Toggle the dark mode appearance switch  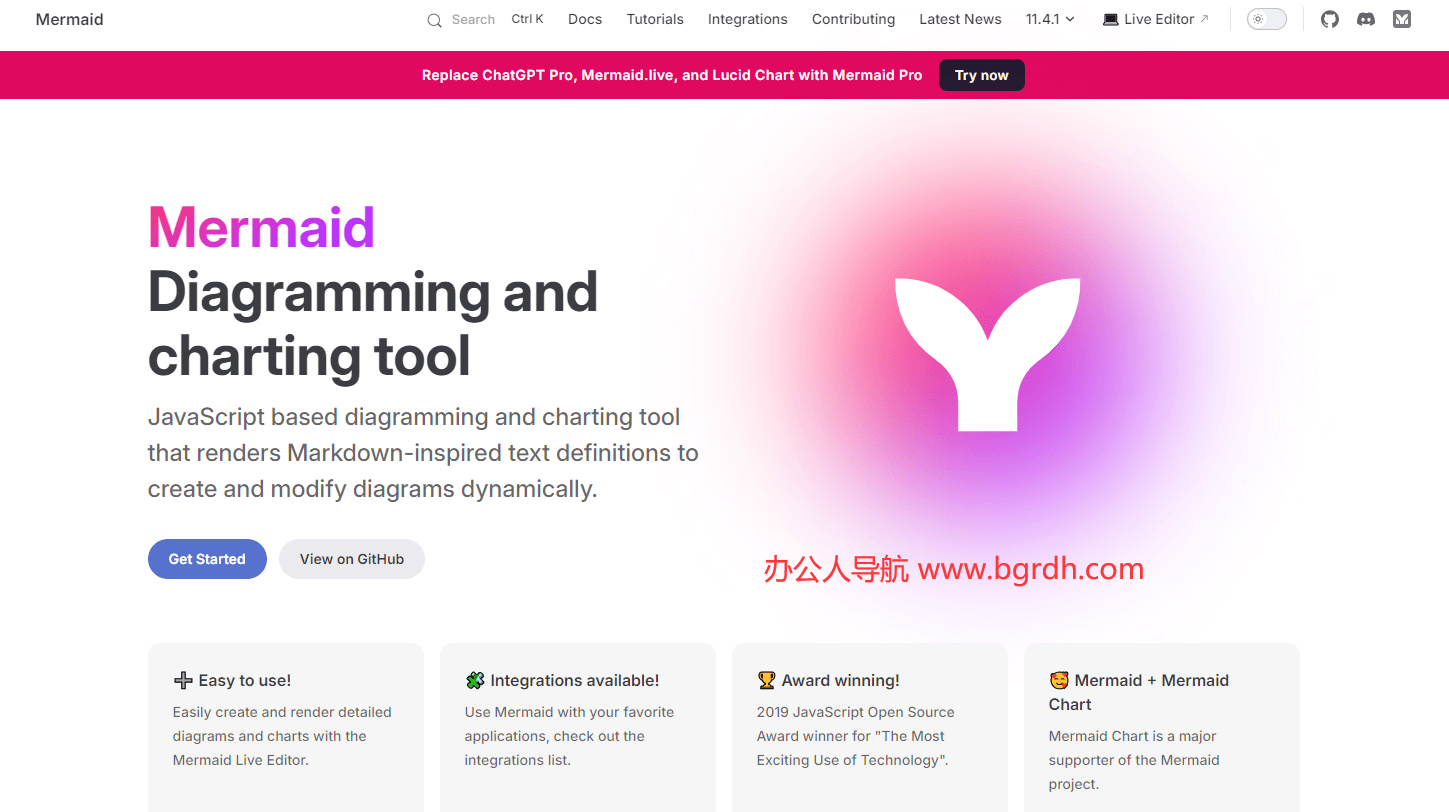tap(1266, 19)
